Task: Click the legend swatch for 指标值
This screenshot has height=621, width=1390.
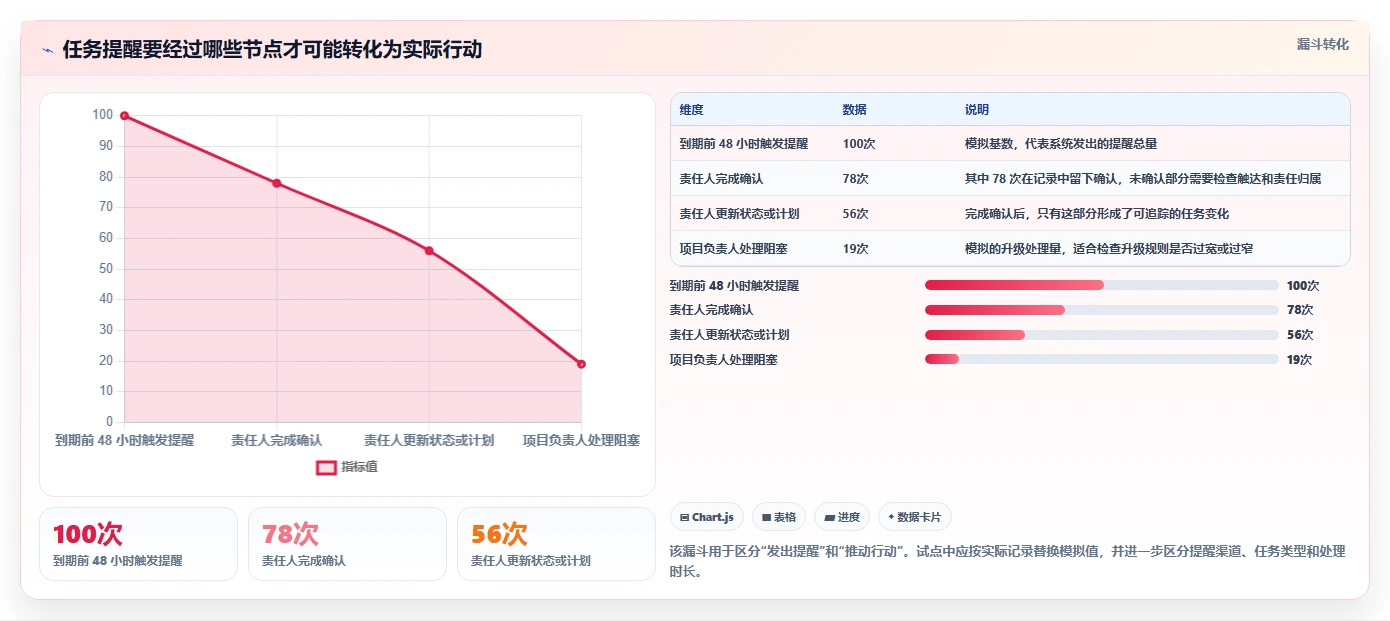Action: pos(326,467)
